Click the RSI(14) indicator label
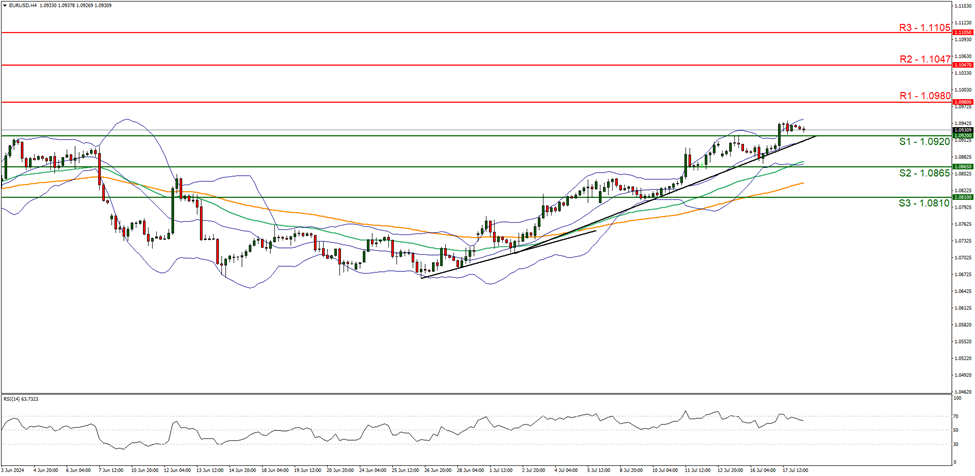The height and width of the screenshot is (476, 975). [x=22, y=398]
